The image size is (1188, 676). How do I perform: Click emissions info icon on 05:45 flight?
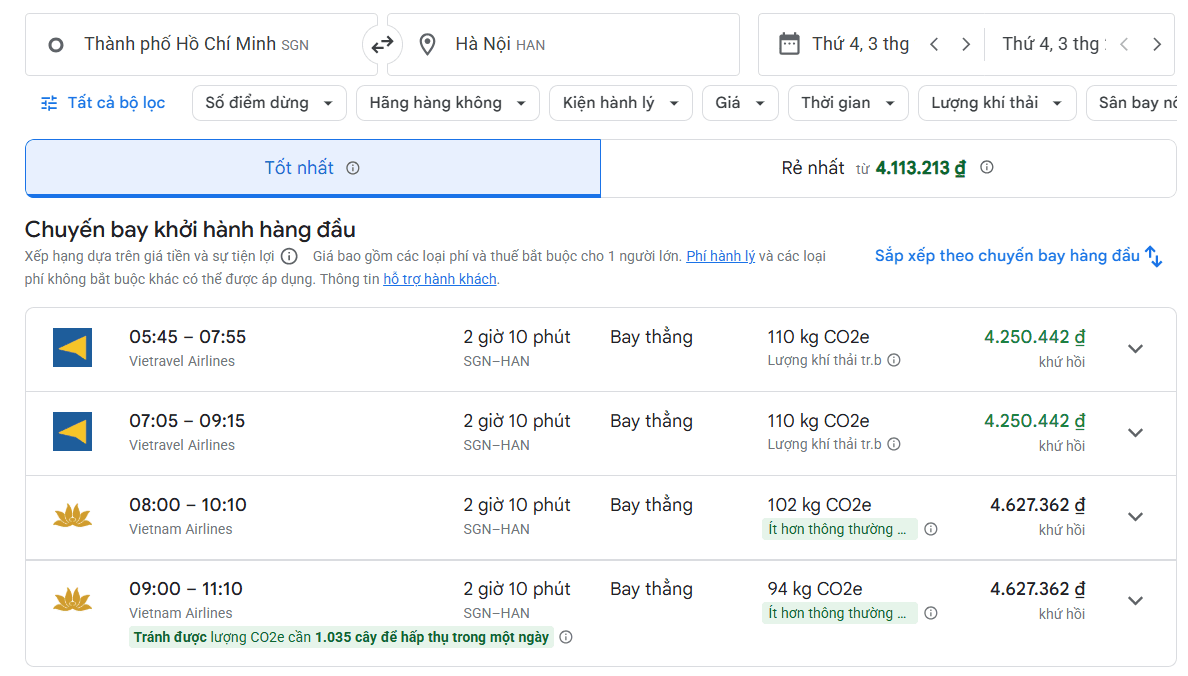coord(894,360)
